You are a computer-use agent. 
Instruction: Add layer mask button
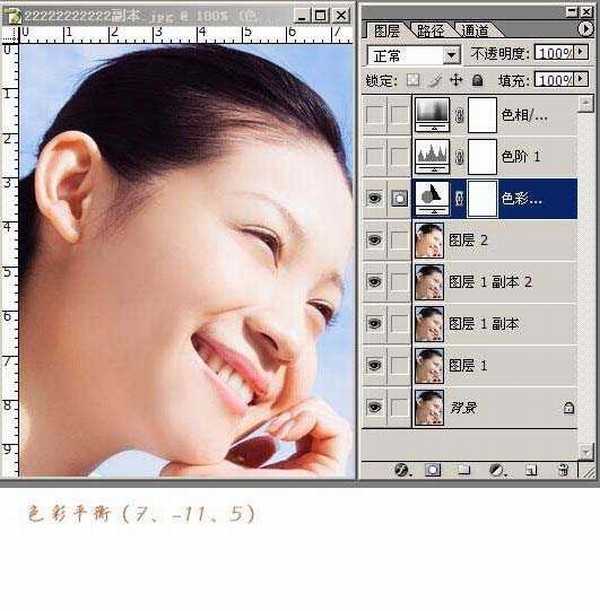[432, 470]
